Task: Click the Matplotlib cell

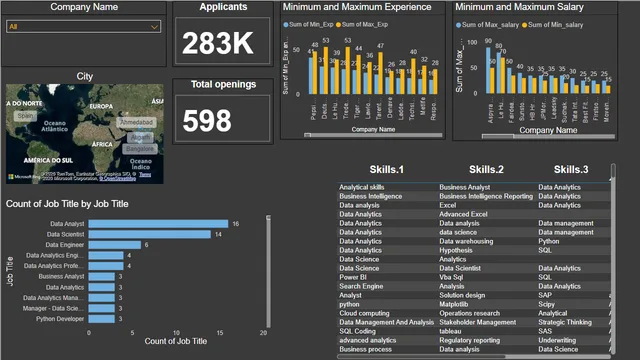Action: [x=453, y=304]
